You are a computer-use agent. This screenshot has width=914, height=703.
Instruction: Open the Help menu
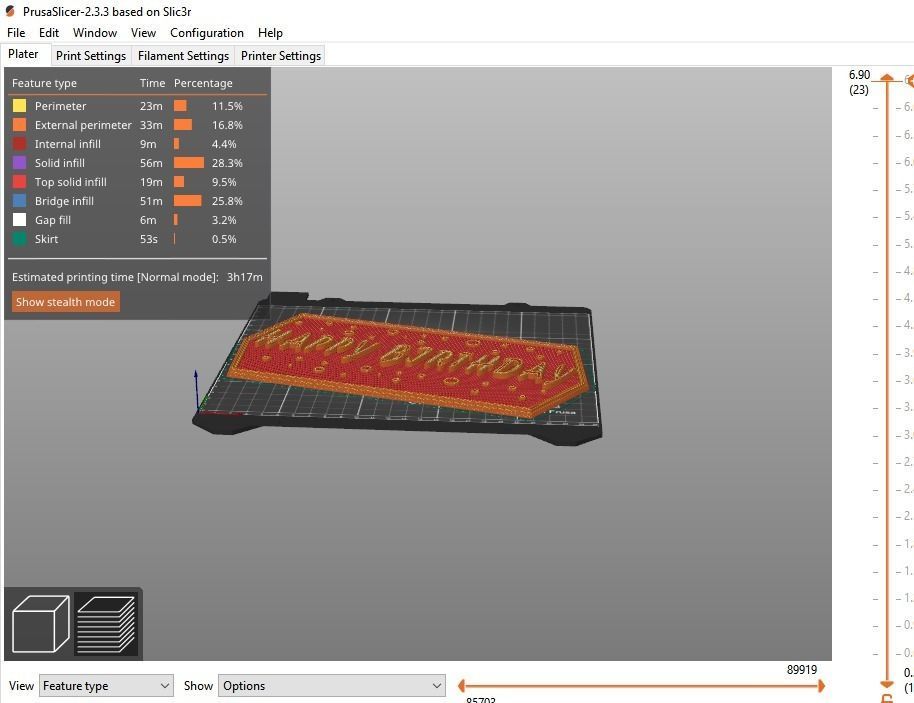click(270, 33)
